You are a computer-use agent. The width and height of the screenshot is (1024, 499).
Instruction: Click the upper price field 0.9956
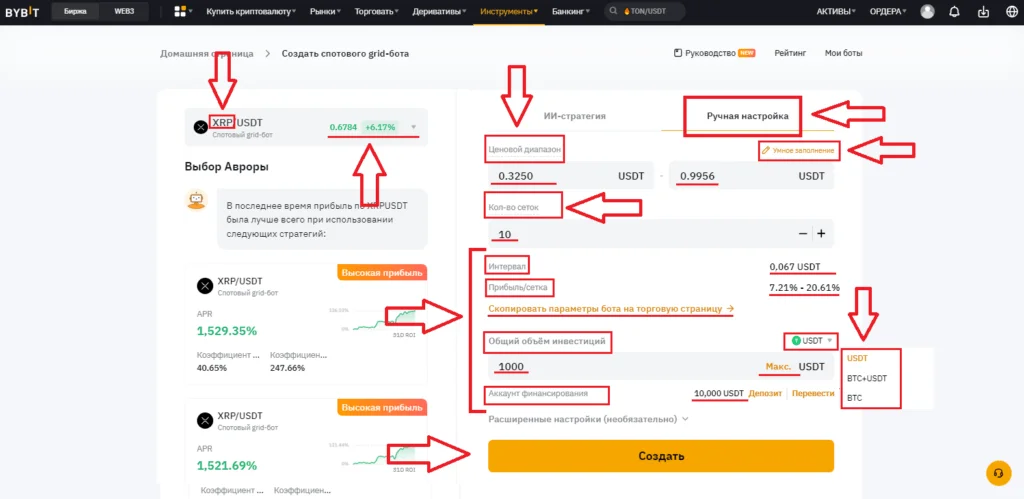click(x=752, y=176)
